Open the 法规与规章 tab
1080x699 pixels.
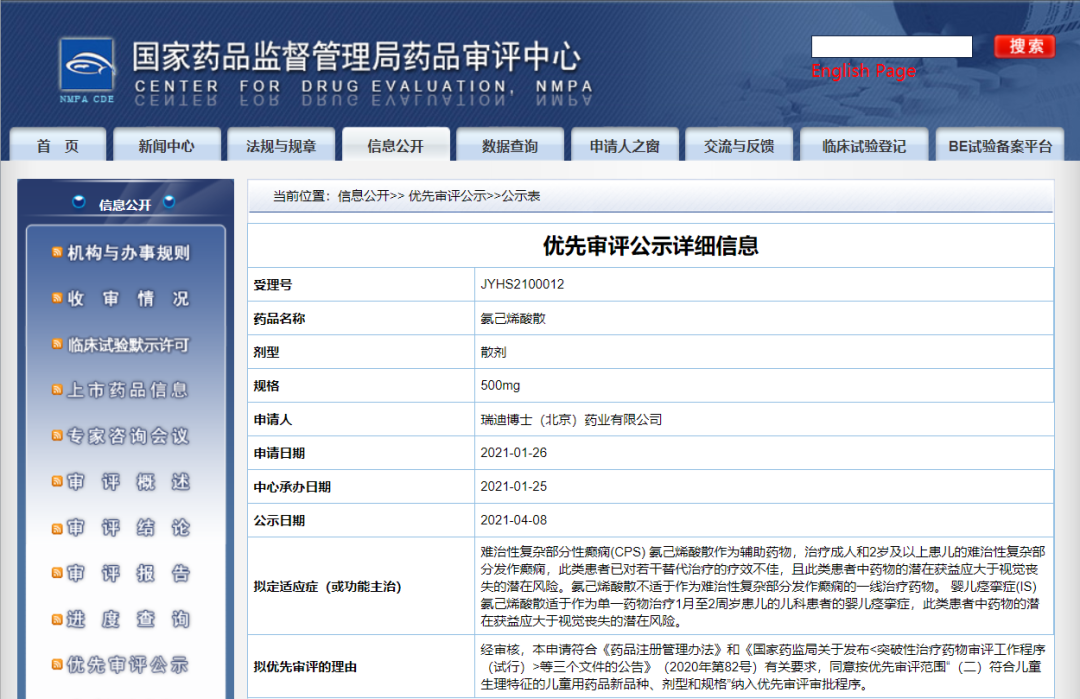(281, 146)
